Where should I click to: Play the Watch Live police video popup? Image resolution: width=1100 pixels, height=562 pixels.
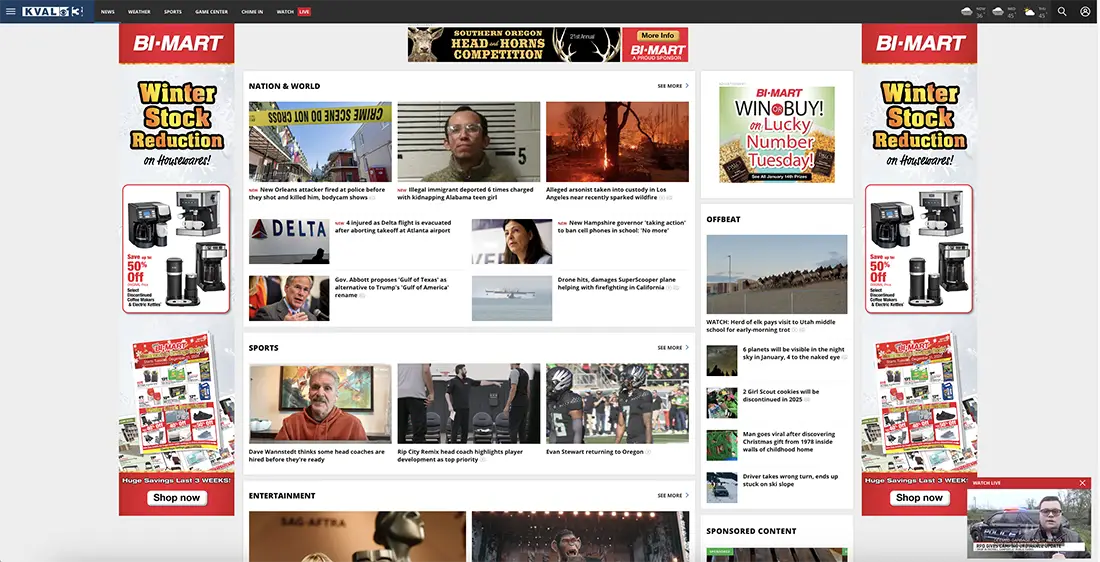pyautogui.click(x=1028, y=523)
